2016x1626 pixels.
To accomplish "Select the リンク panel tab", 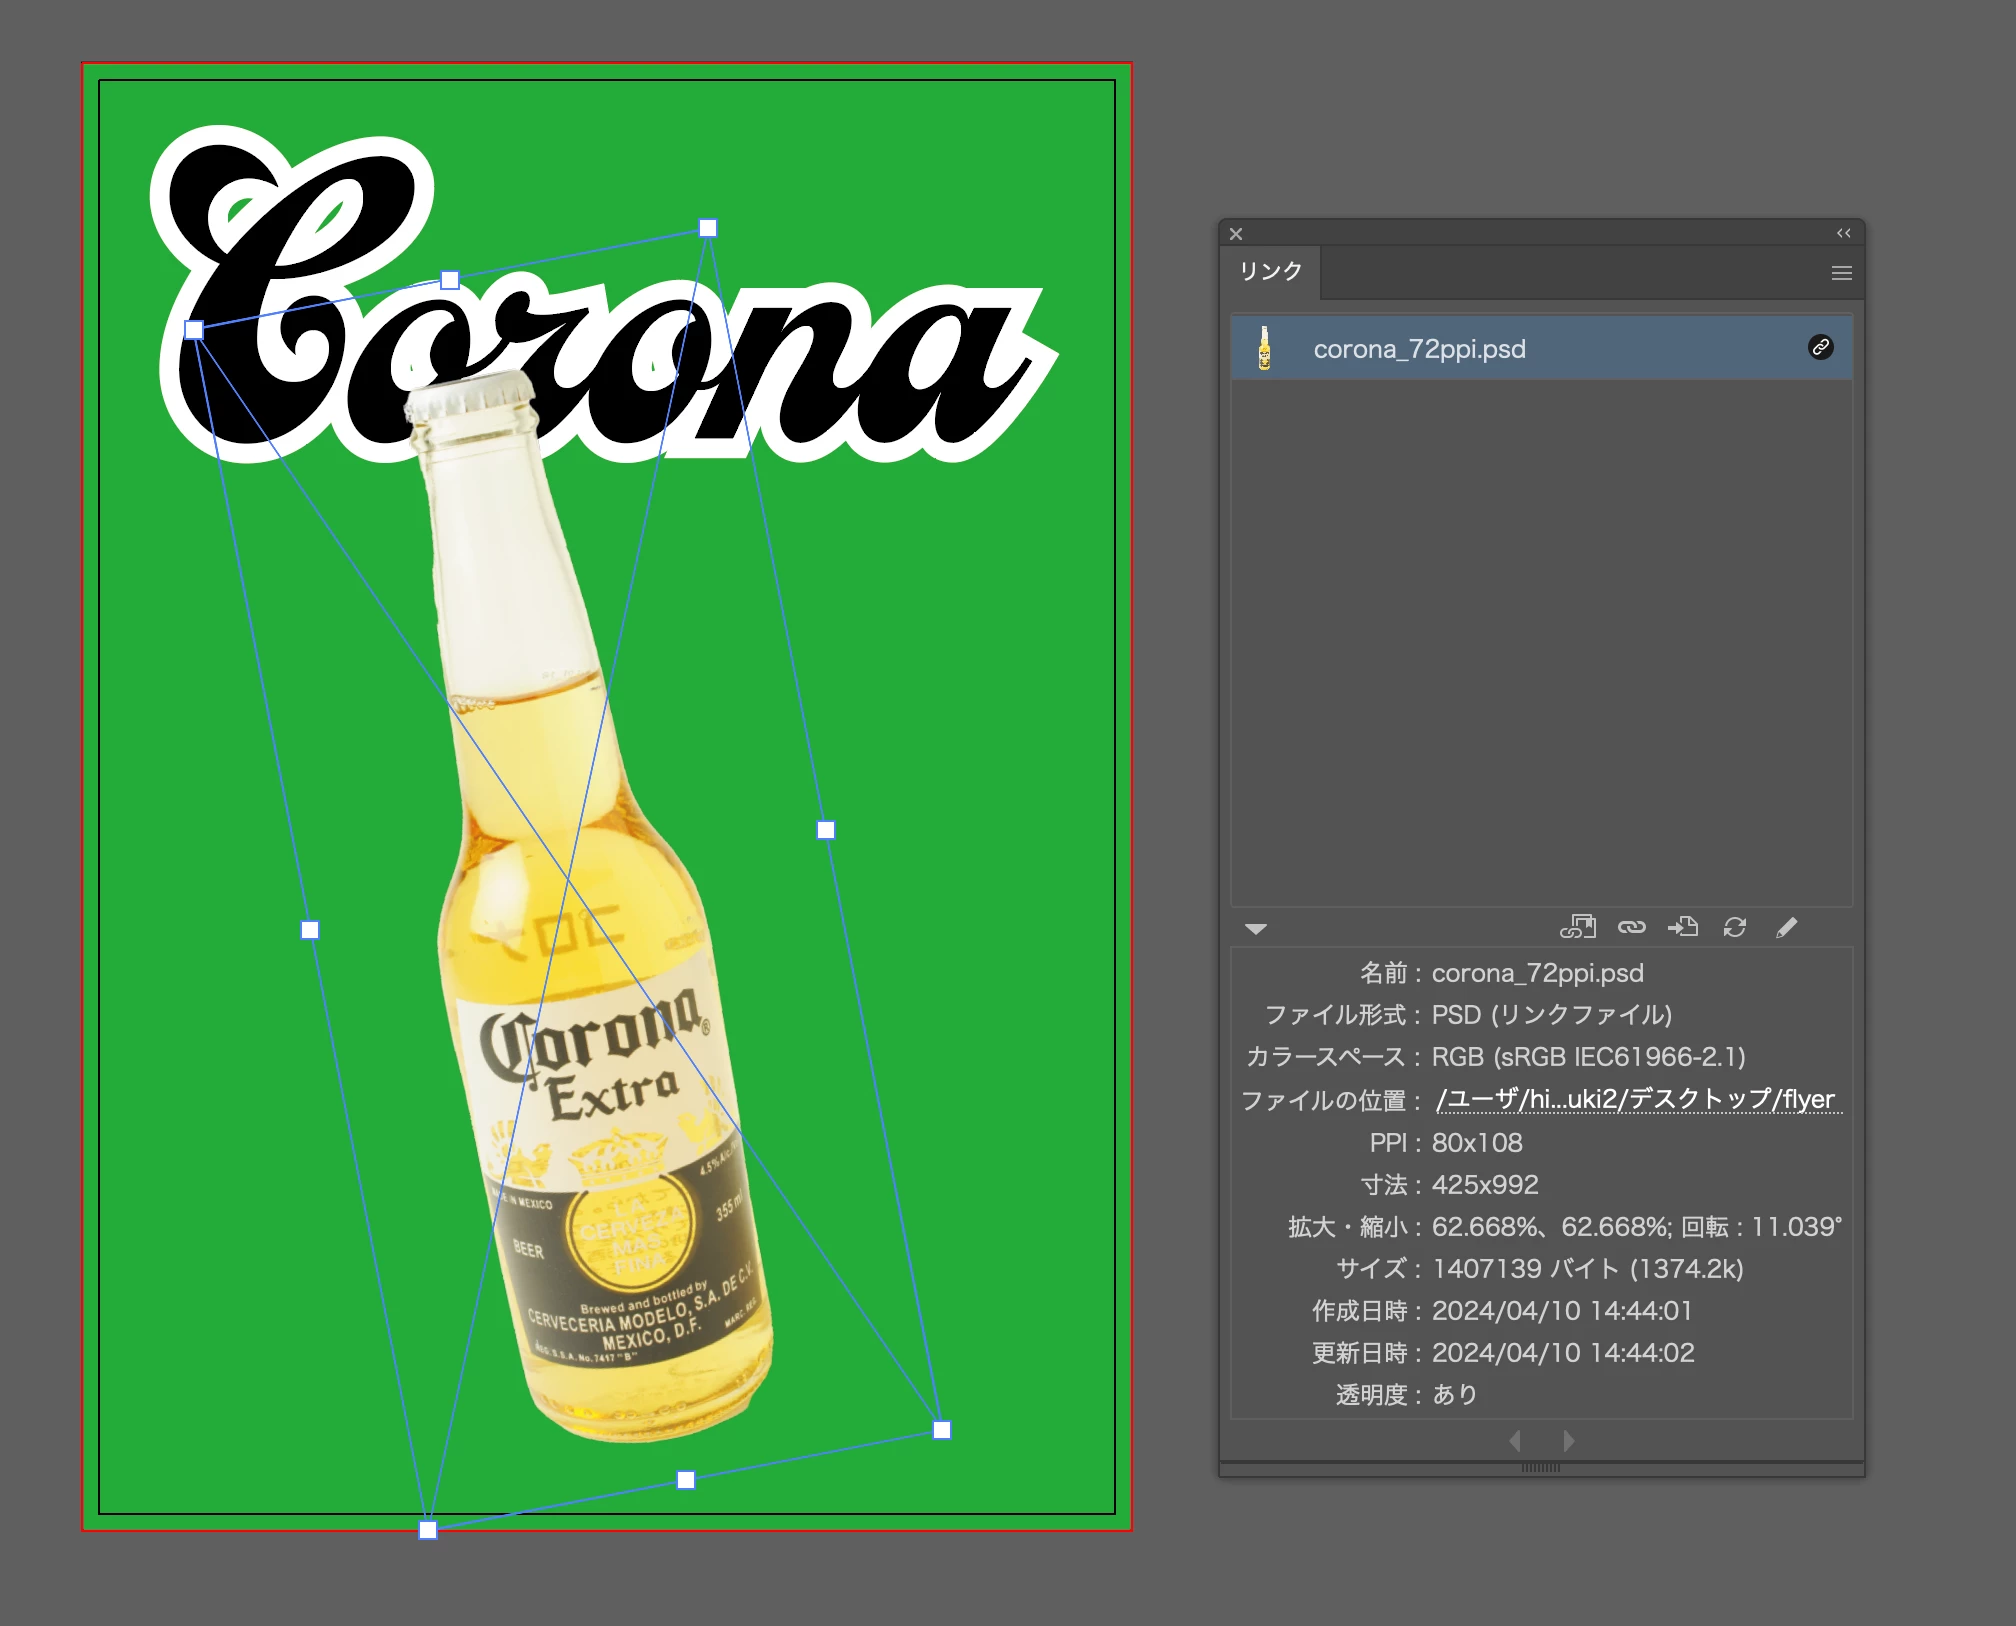I will pos(1270,271).
